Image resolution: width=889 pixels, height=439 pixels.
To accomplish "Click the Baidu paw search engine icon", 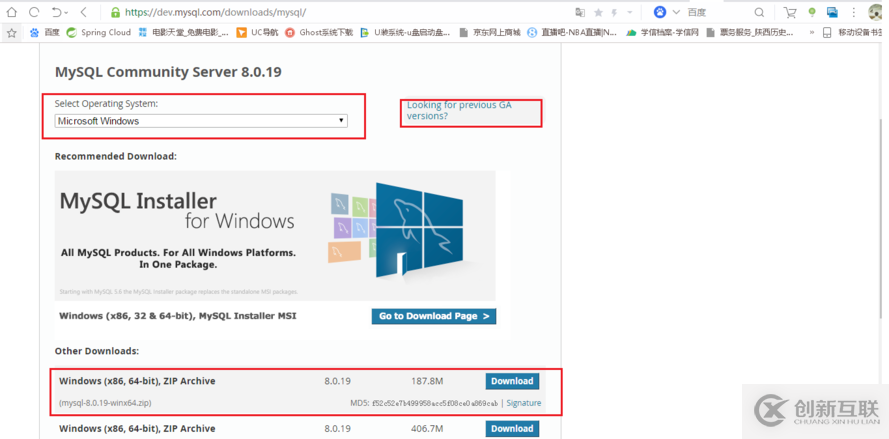I will (x=659, y=12).
